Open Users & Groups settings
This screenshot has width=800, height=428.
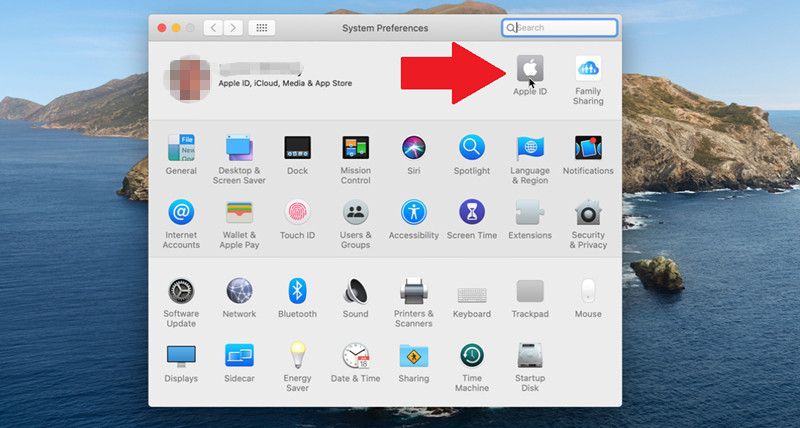tap(356, 212)
